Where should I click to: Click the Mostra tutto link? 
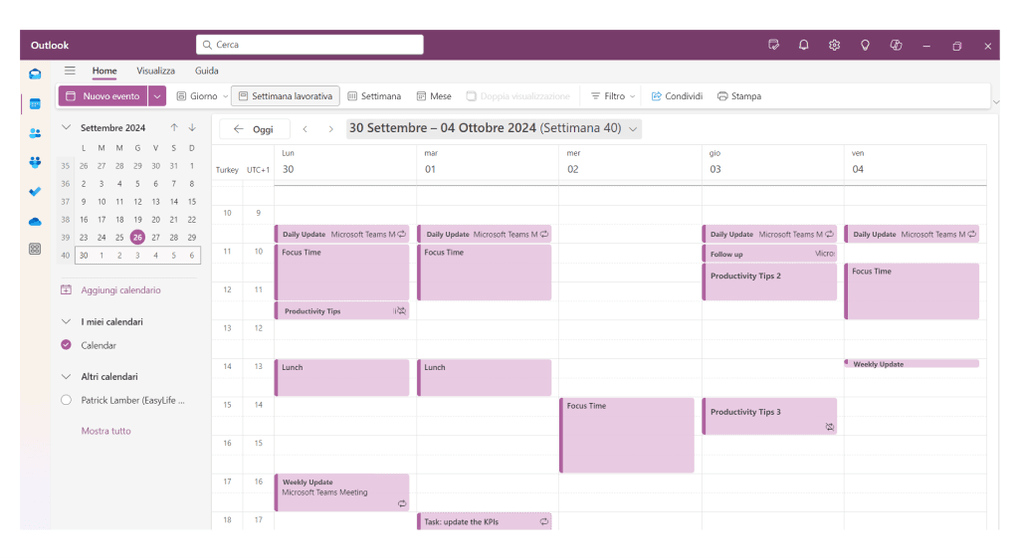pyautogui.click(x=106, y=431)
